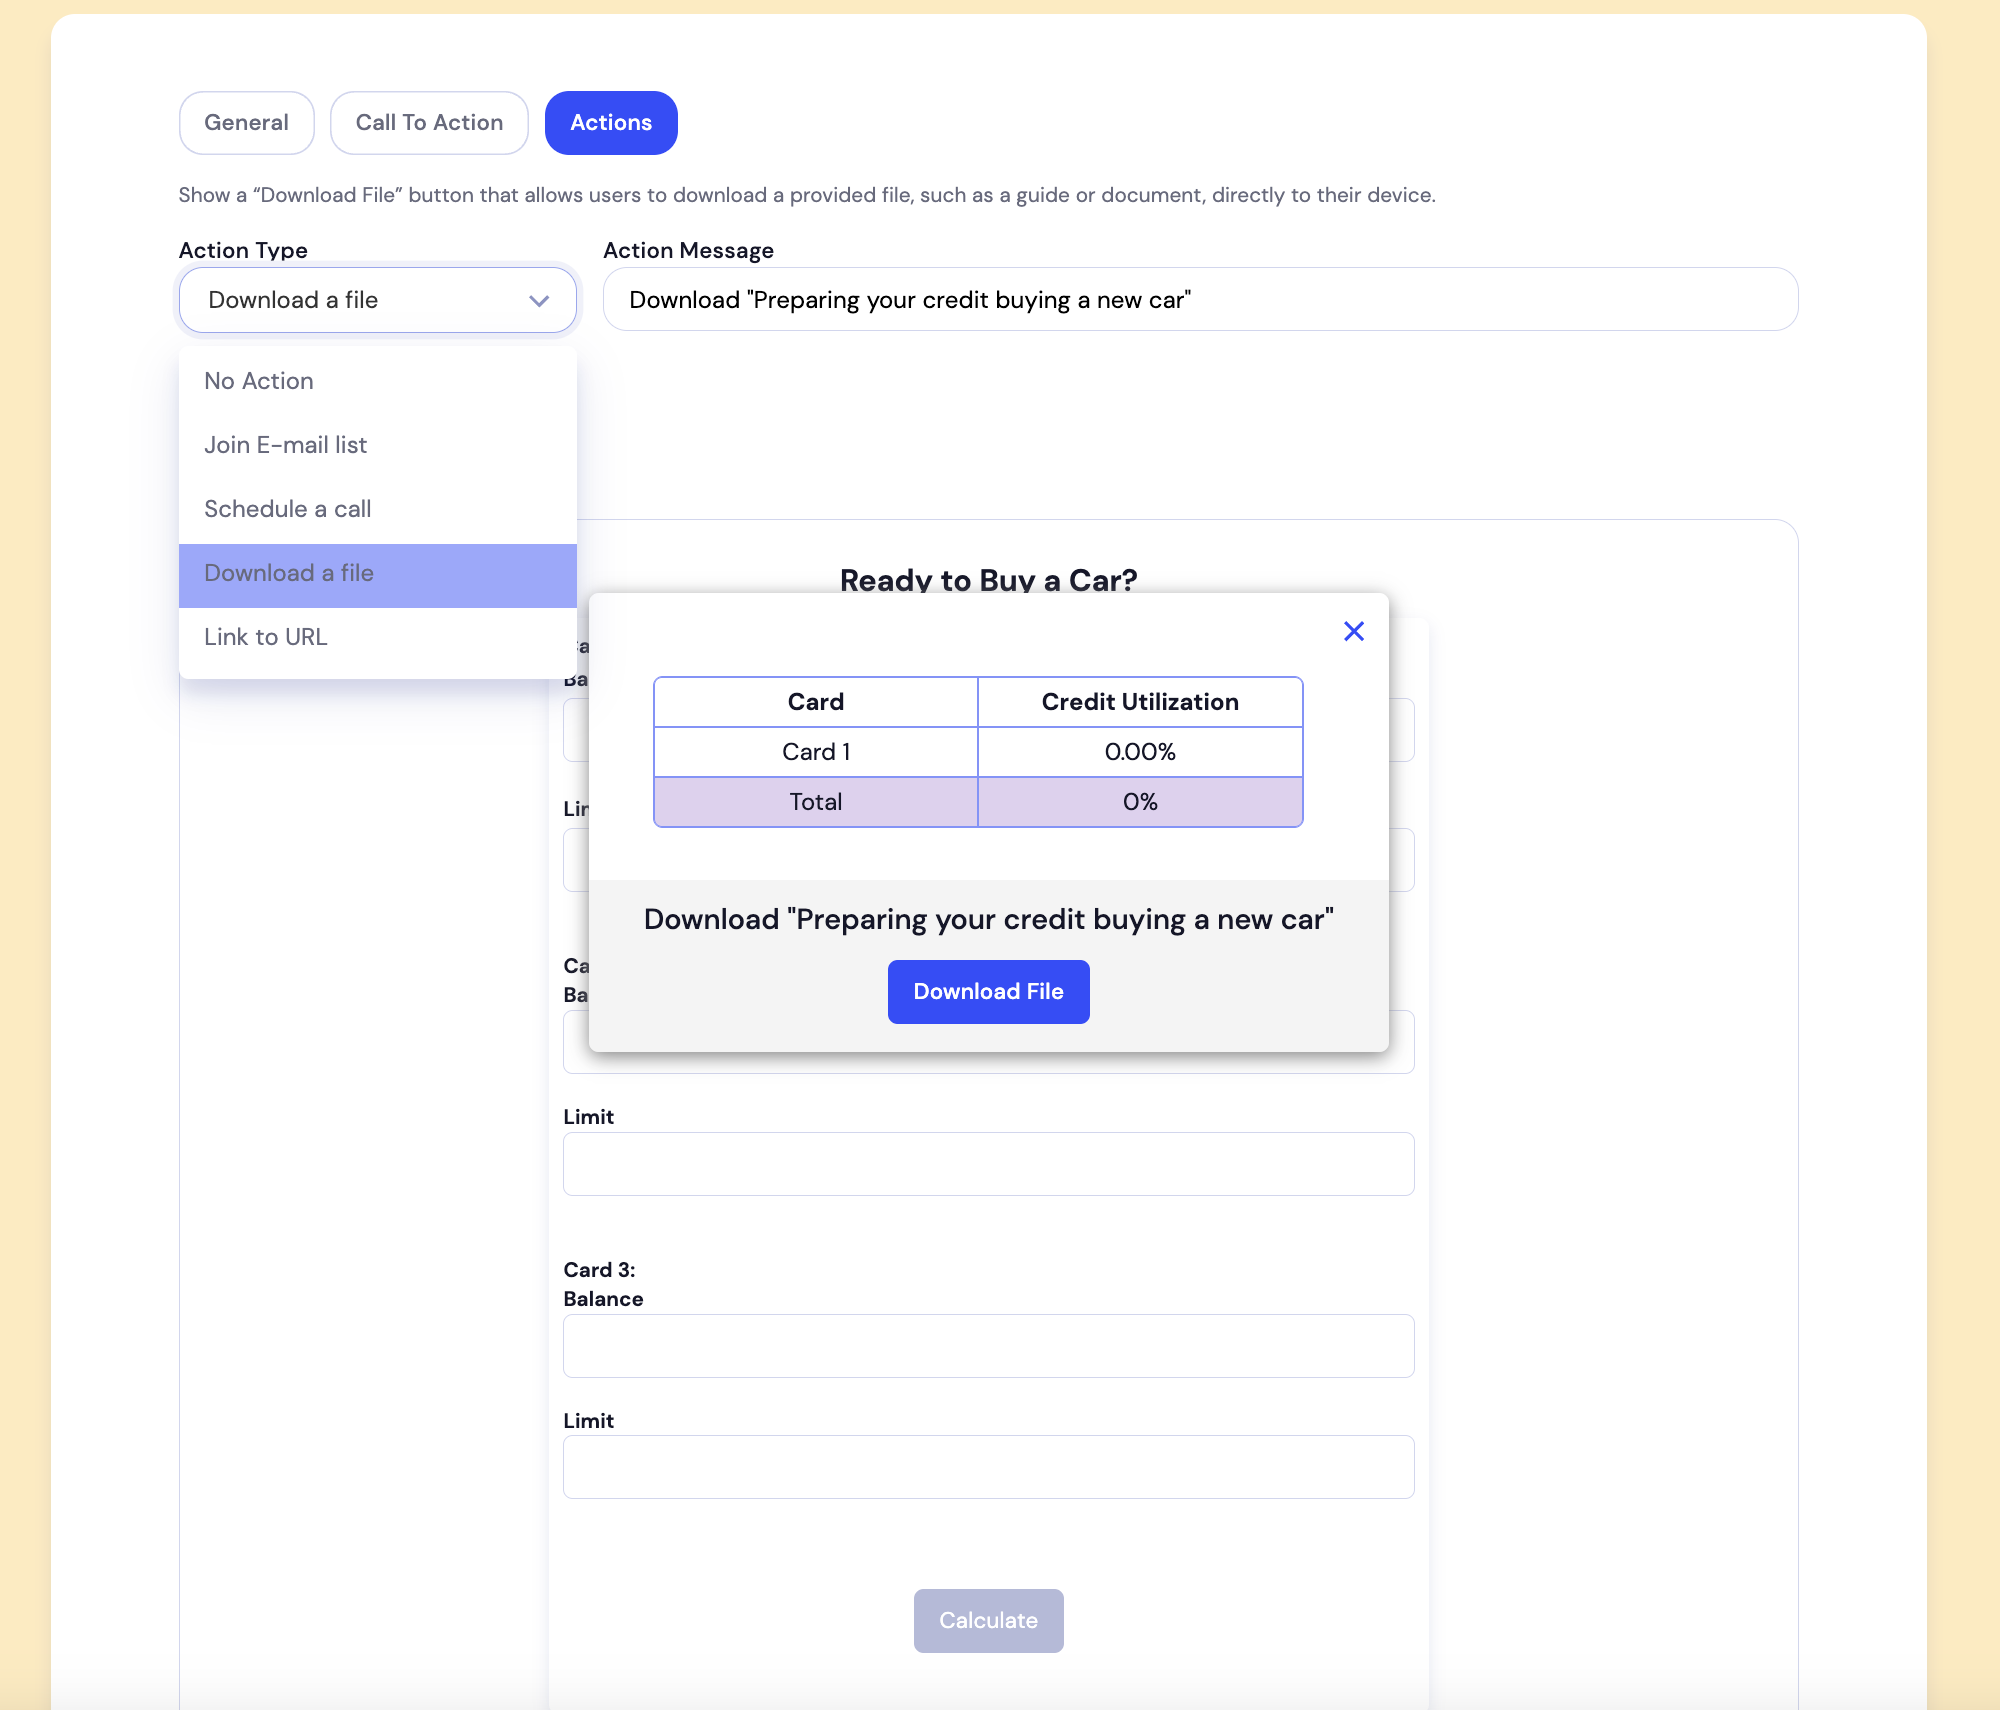This screenshot has height=1710, width=2000.
Task: Click the Limit field under Card 3
Action: point(988,1467)
